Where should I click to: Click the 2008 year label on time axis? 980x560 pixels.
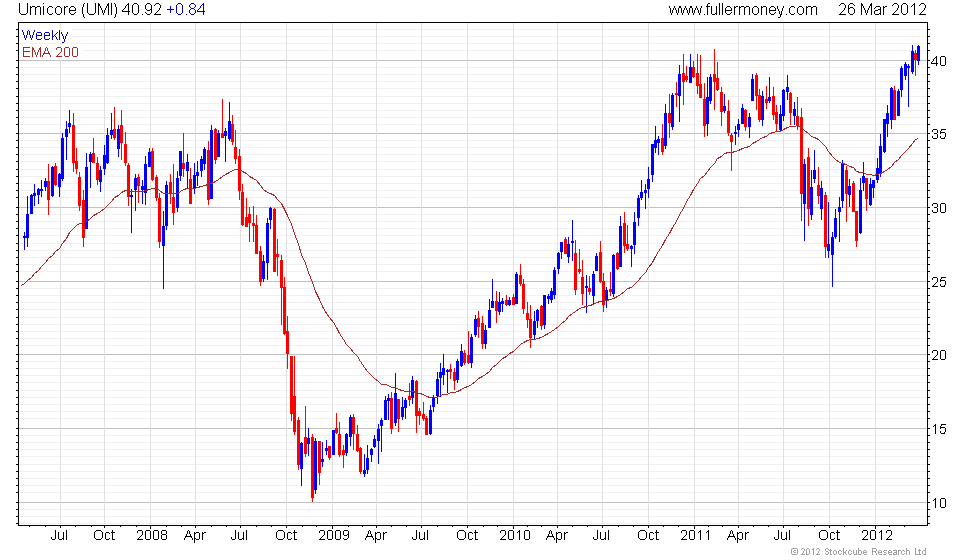(152, 536)
